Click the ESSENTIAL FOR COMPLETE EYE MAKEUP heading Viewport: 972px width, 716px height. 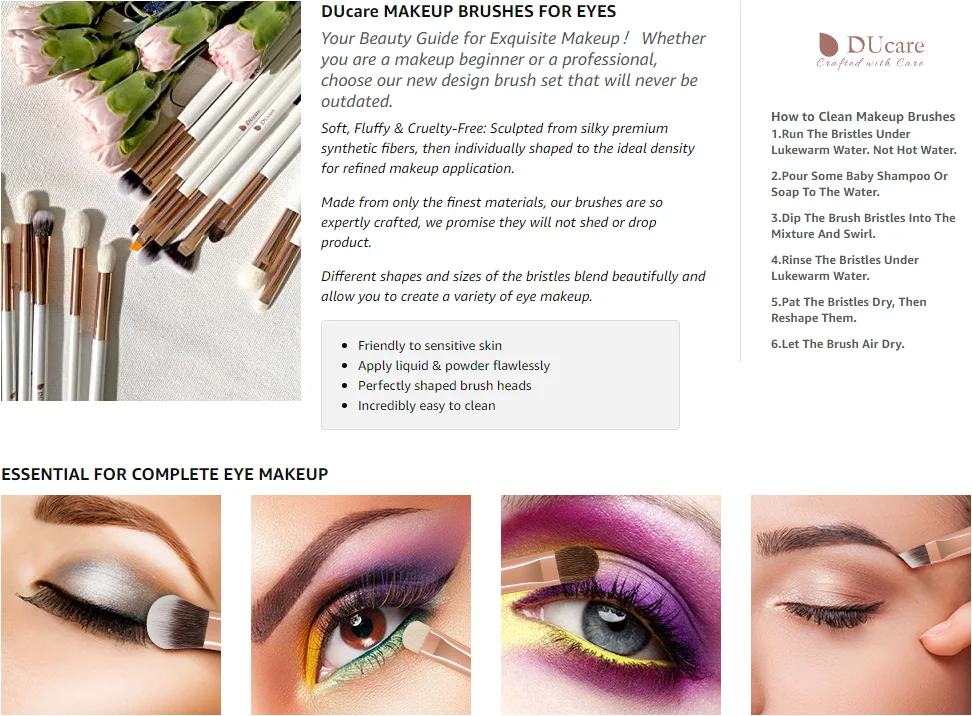(164, 474)
